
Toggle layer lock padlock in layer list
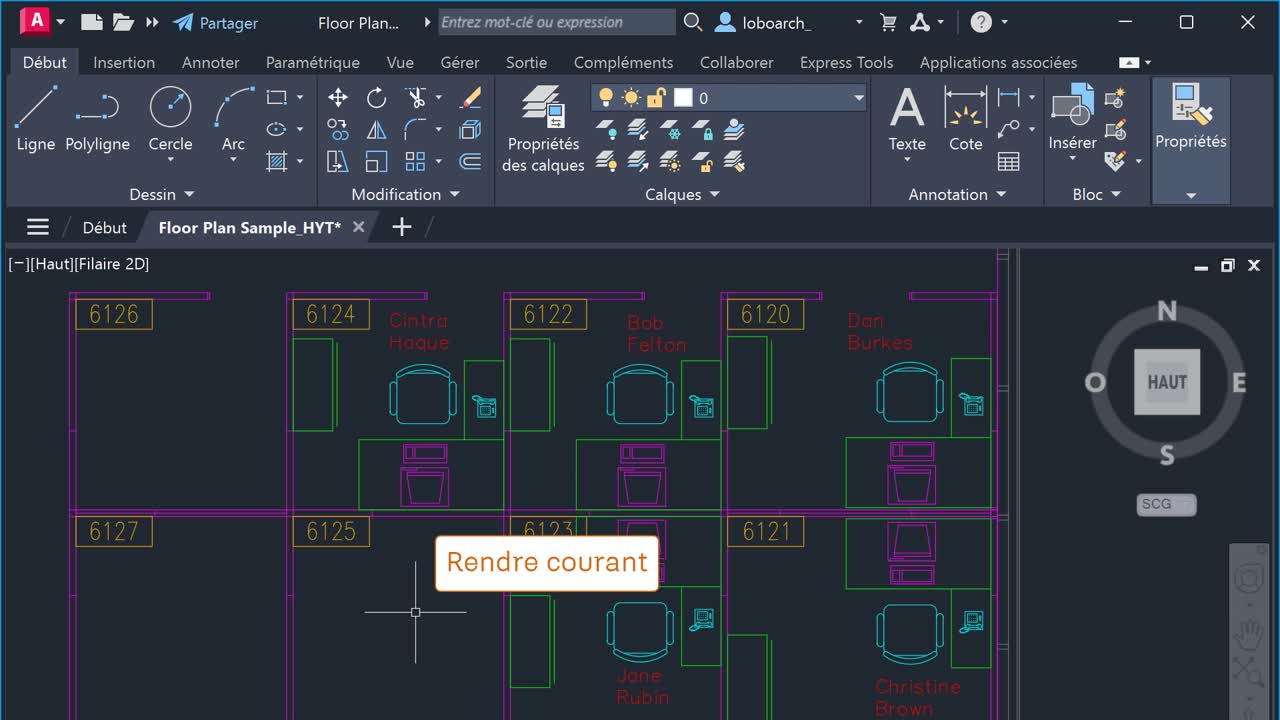click(x=656, y=97)
